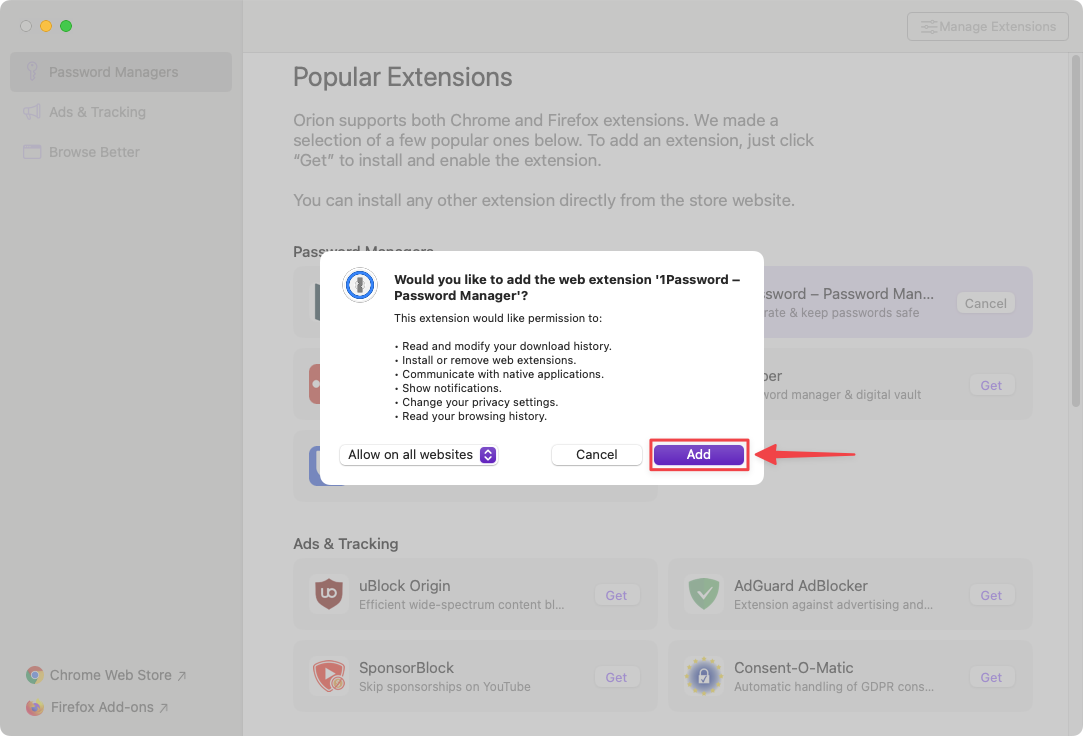Click the 1Password keyhole icon in the dialog
The width and height of the screenshot is (1083, 736).
tap(359, 286)
